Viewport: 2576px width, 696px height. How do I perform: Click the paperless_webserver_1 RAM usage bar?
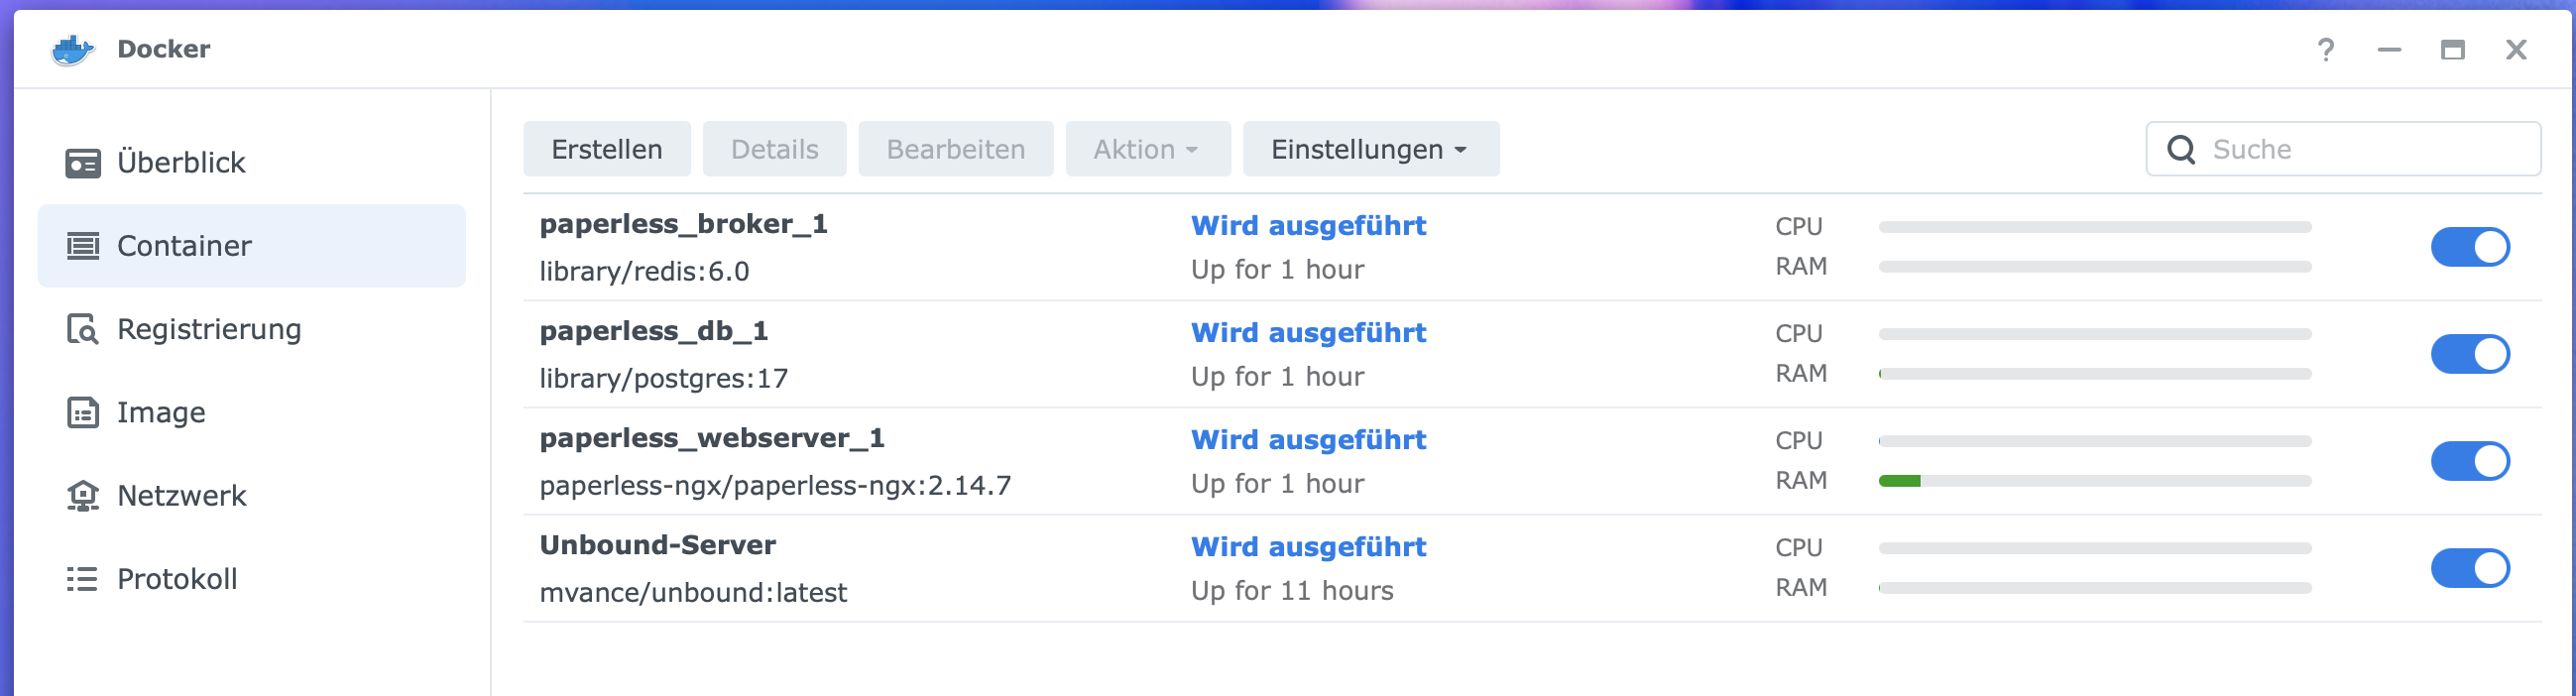[x=2094, y=481]
